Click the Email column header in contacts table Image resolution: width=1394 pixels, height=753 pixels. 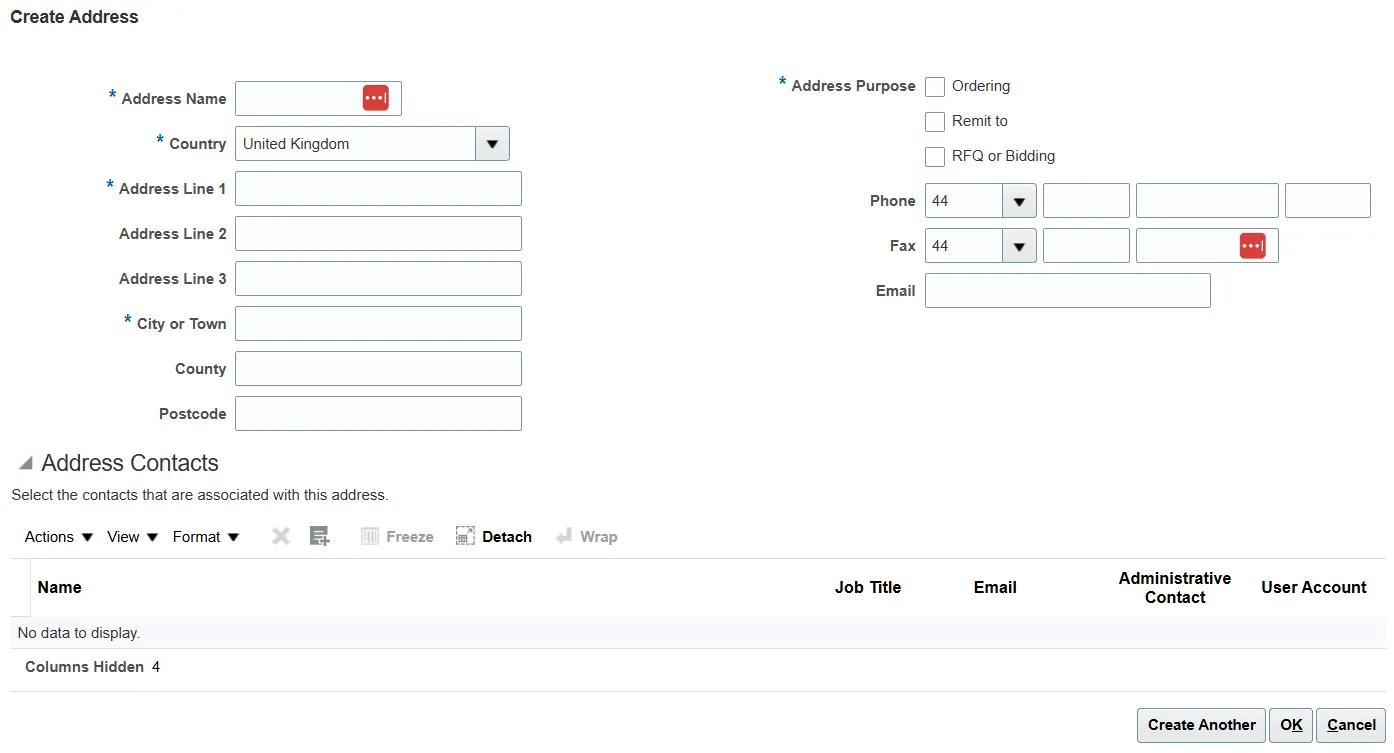point(995,588)
